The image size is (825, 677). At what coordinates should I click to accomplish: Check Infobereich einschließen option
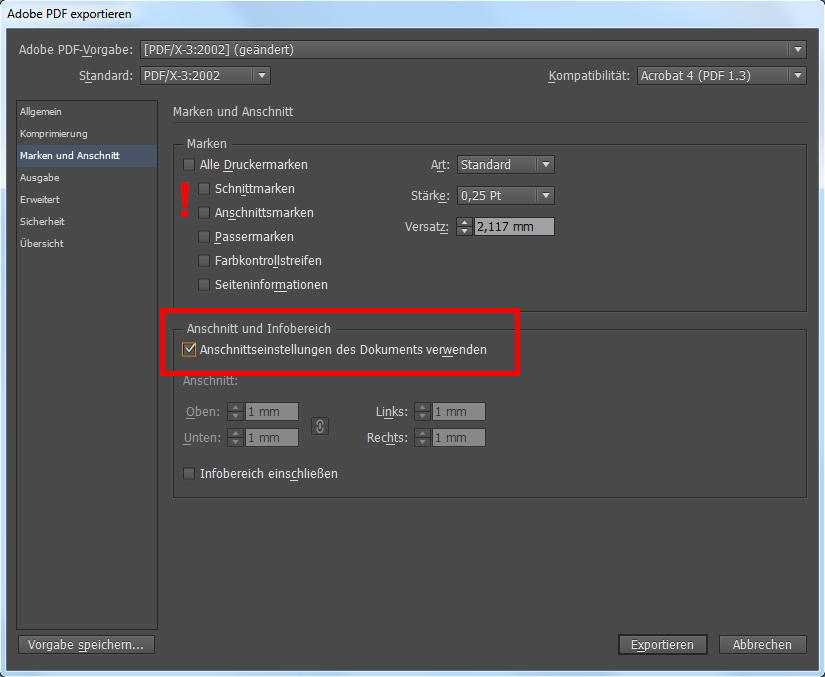tap(190, 474)
